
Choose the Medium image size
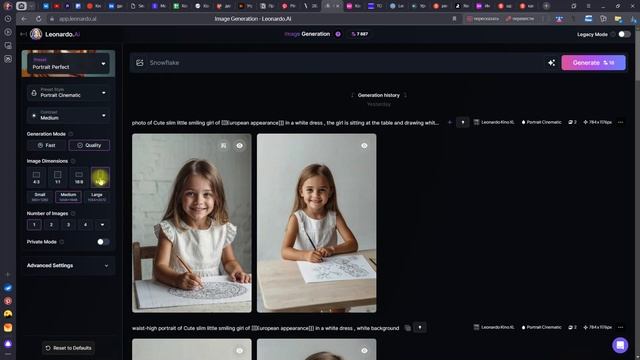[x=68, y=197]
